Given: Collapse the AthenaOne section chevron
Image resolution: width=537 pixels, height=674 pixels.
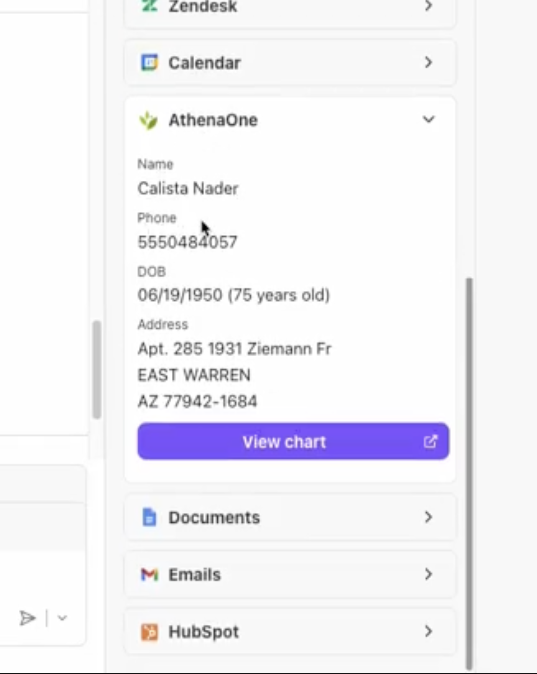Looking at the screenshot, I should pos(429,119).
